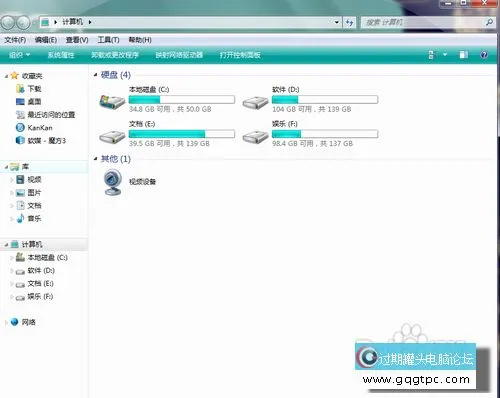Collapse the 收藏夹 tree section
This screenshot has width=500, height=398.
tap(6, 76)
